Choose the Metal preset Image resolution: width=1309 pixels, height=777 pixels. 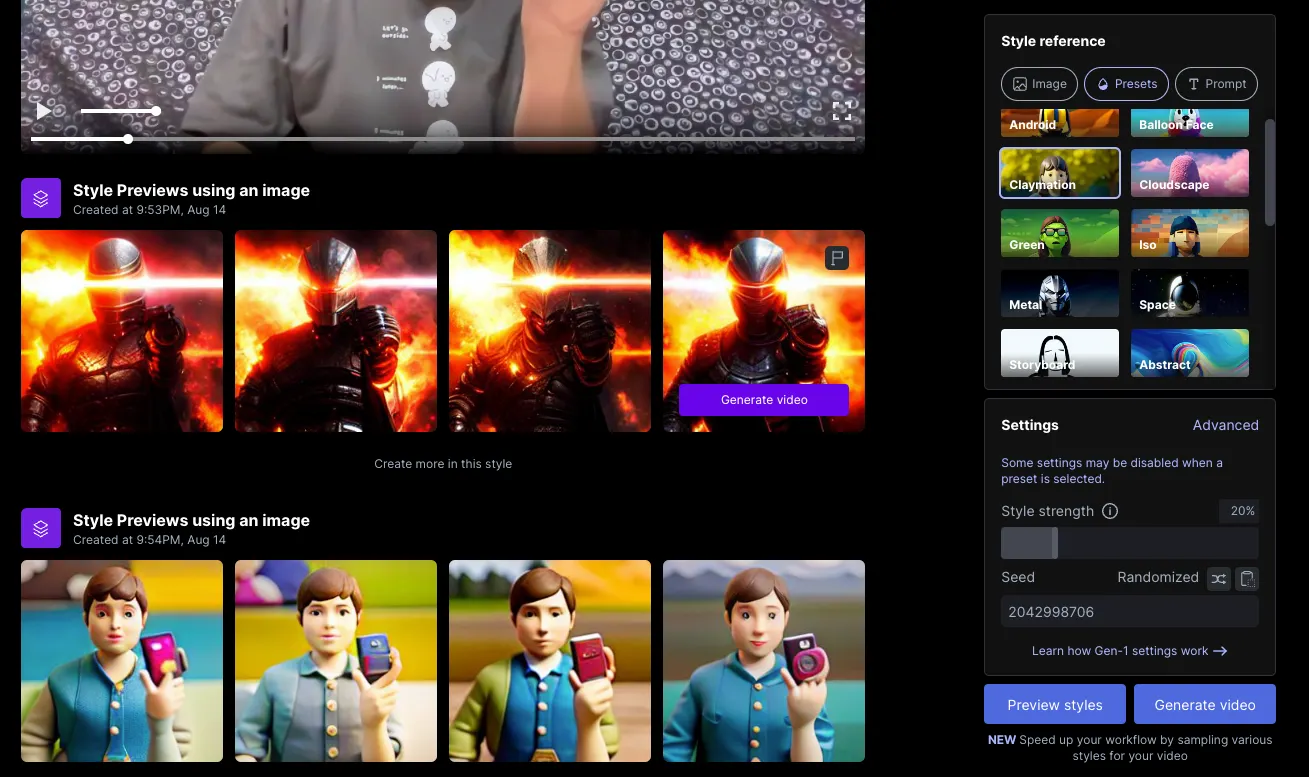(x=1060, y=293)
